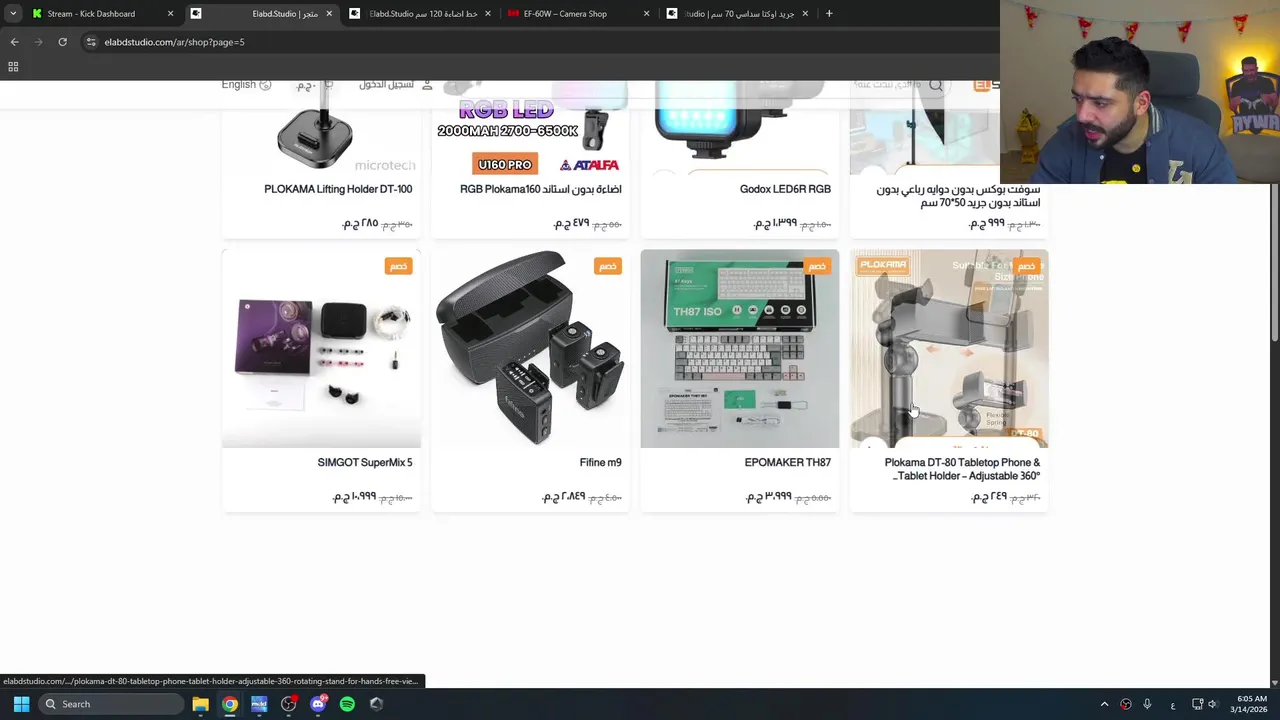Open Plokama DT-80 tablet holder image
The image size is (1280, 720).
[949, 348]
